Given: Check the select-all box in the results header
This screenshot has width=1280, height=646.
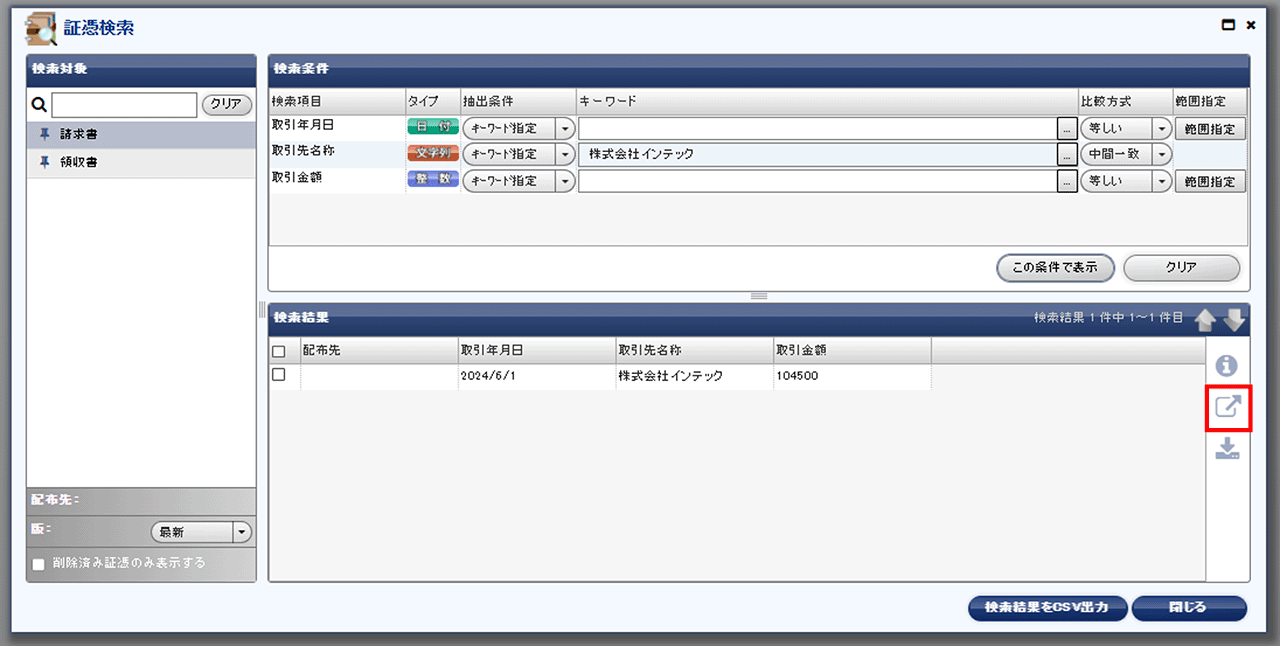Looking at the screenshot, I should point(279,351).
